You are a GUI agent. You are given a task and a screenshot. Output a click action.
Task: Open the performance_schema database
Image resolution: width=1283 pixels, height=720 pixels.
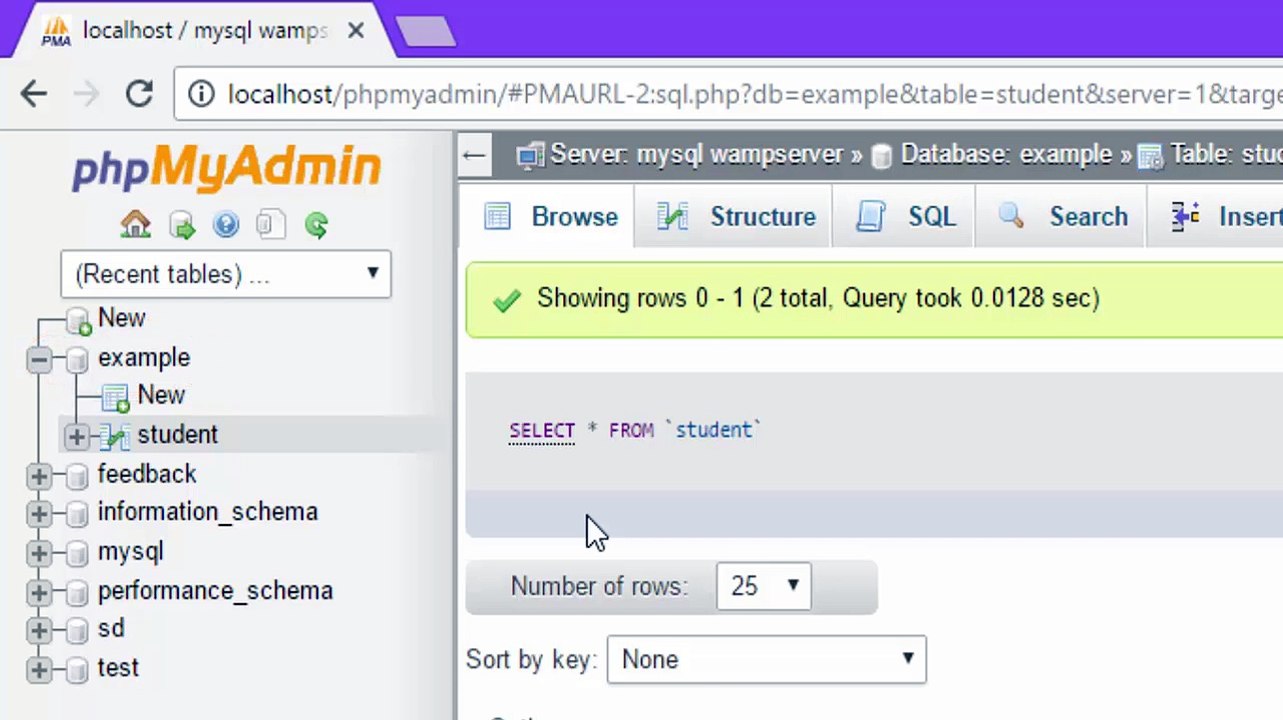(215, 591)
